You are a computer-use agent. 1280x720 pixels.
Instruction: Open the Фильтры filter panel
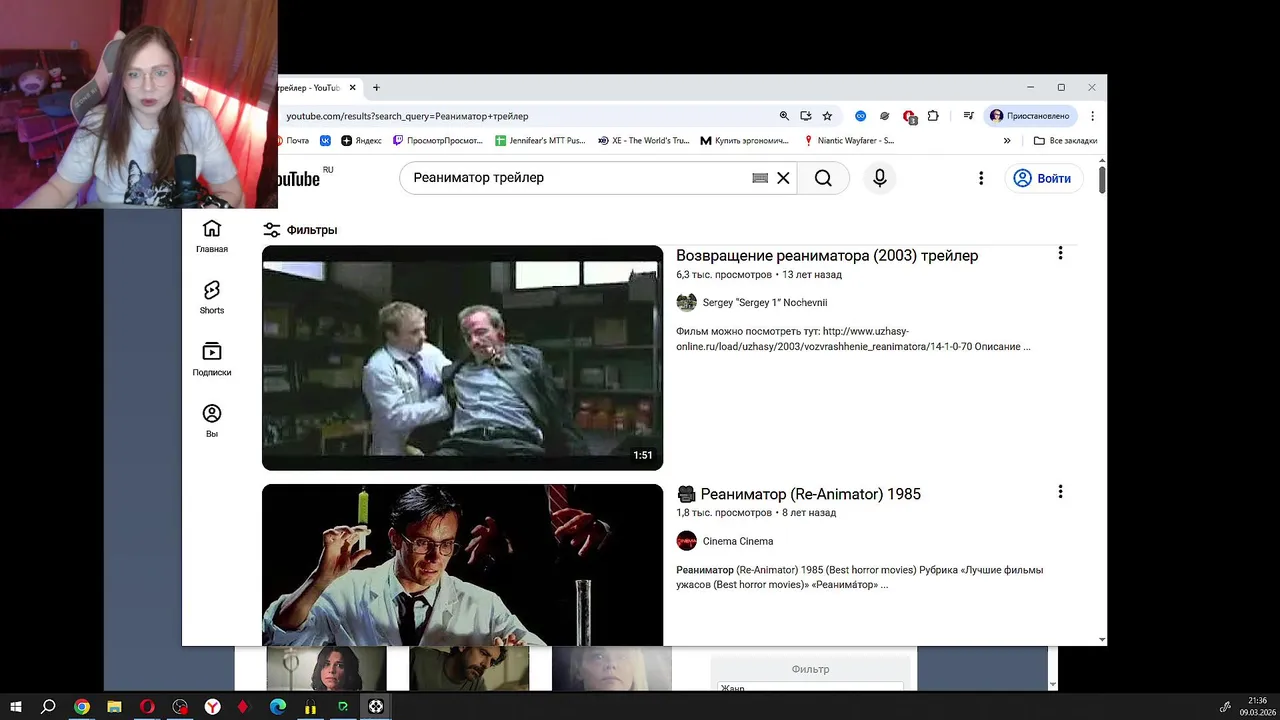click(300, 230)
